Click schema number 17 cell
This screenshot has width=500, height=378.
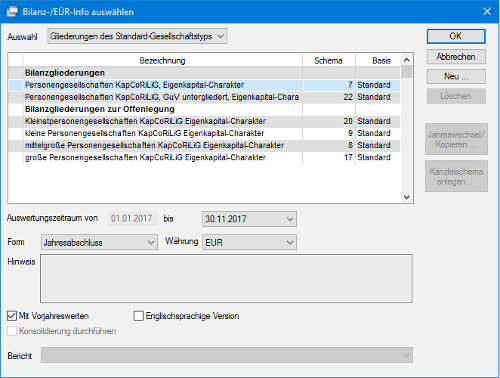pyautogui.click(x=329, y=157)
